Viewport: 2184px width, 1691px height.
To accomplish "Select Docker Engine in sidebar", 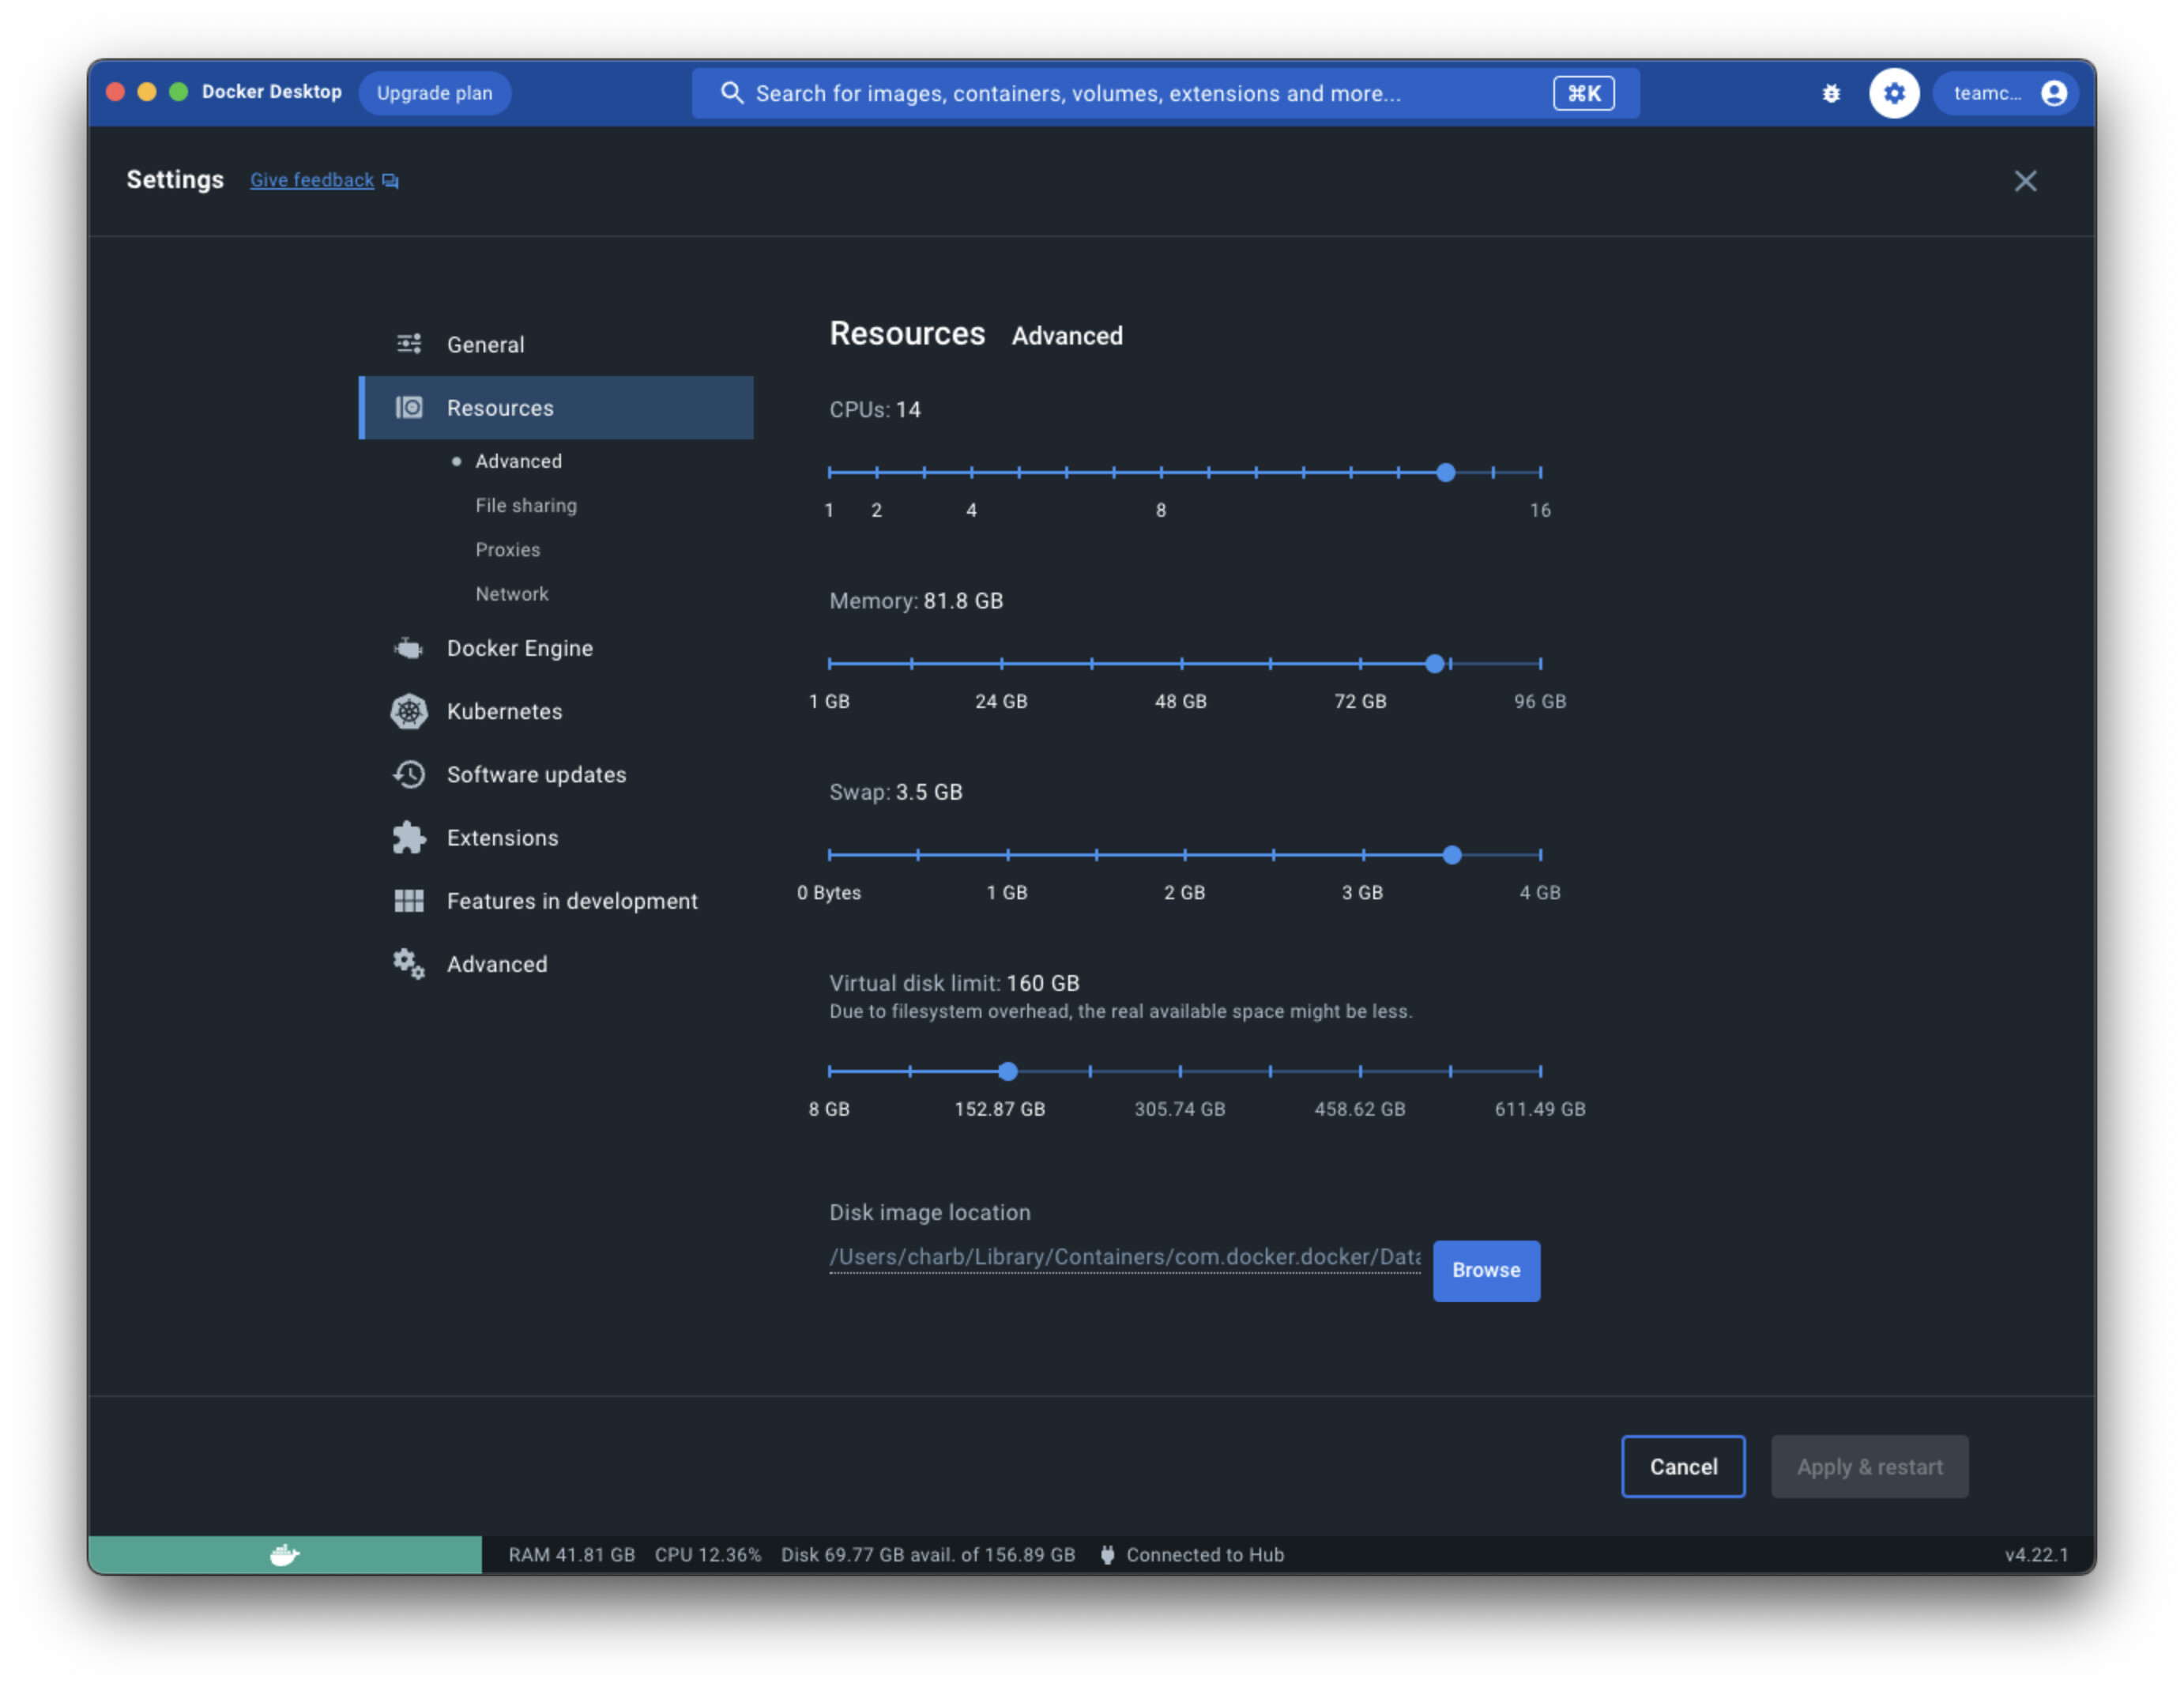I will pos(519,648).
